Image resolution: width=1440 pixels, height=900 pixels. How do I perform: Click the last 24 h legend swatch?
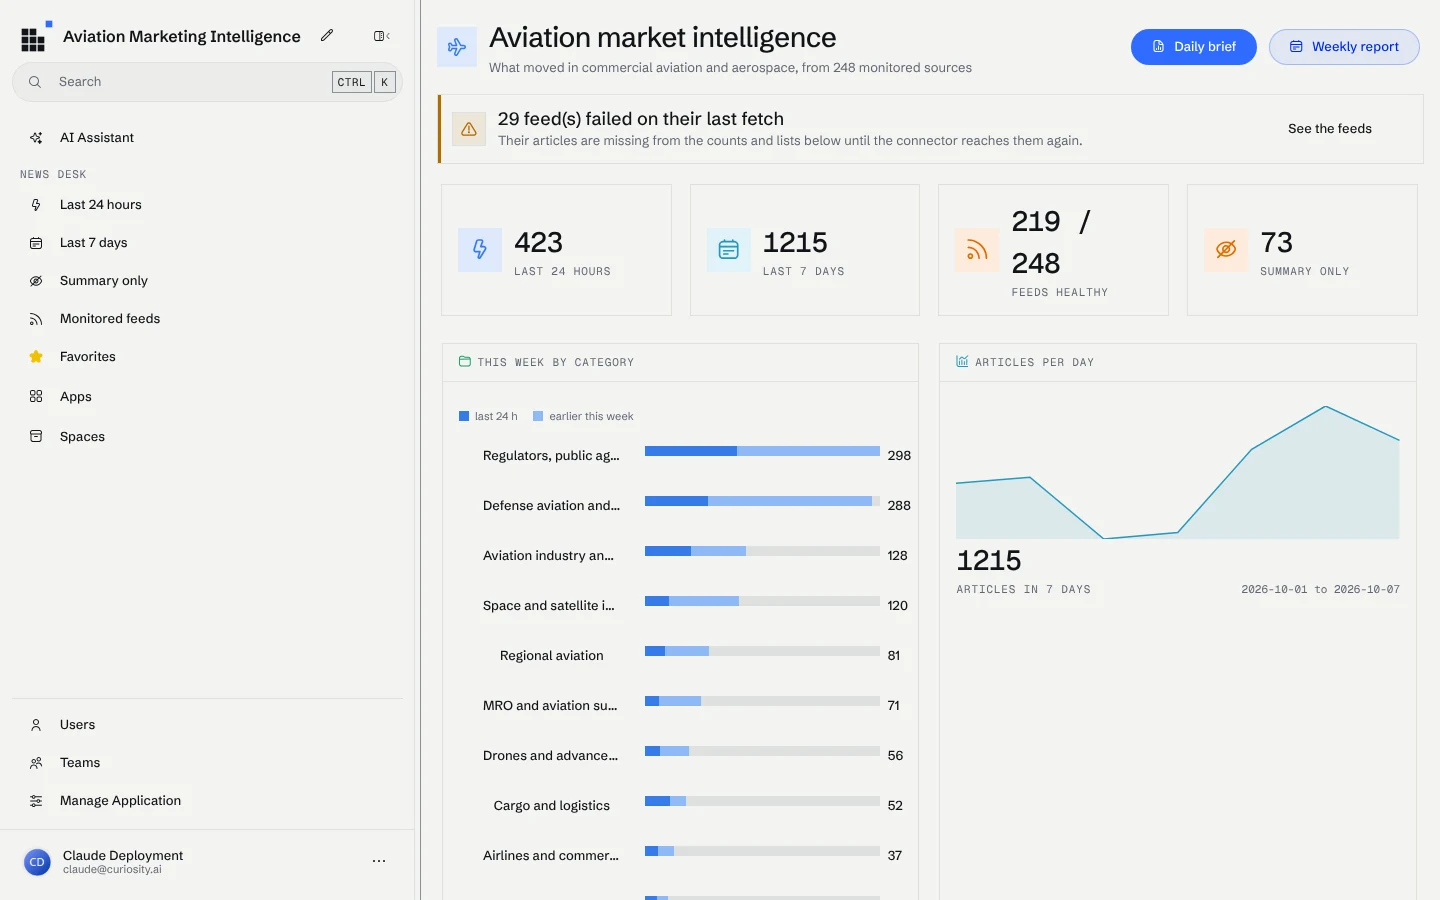(x=464, y=416)
